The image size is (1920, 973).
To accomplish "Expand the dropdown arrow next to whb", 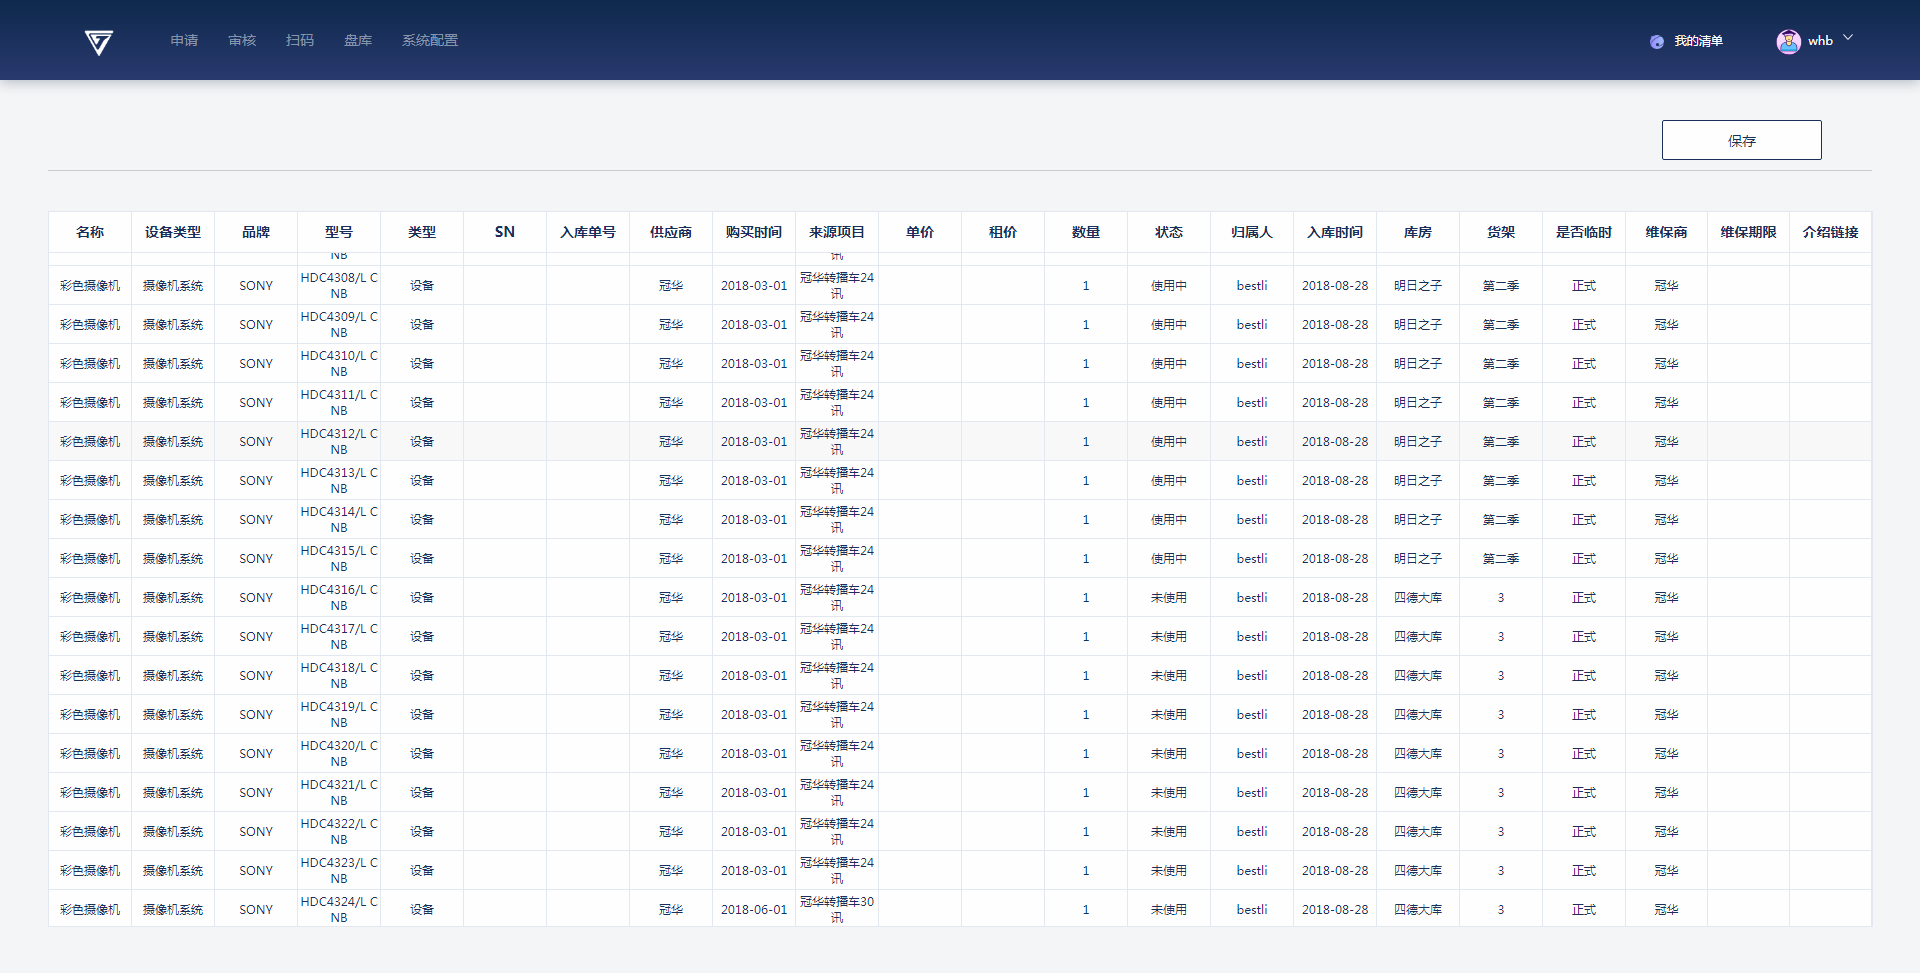I will (x=1848, y=38).
